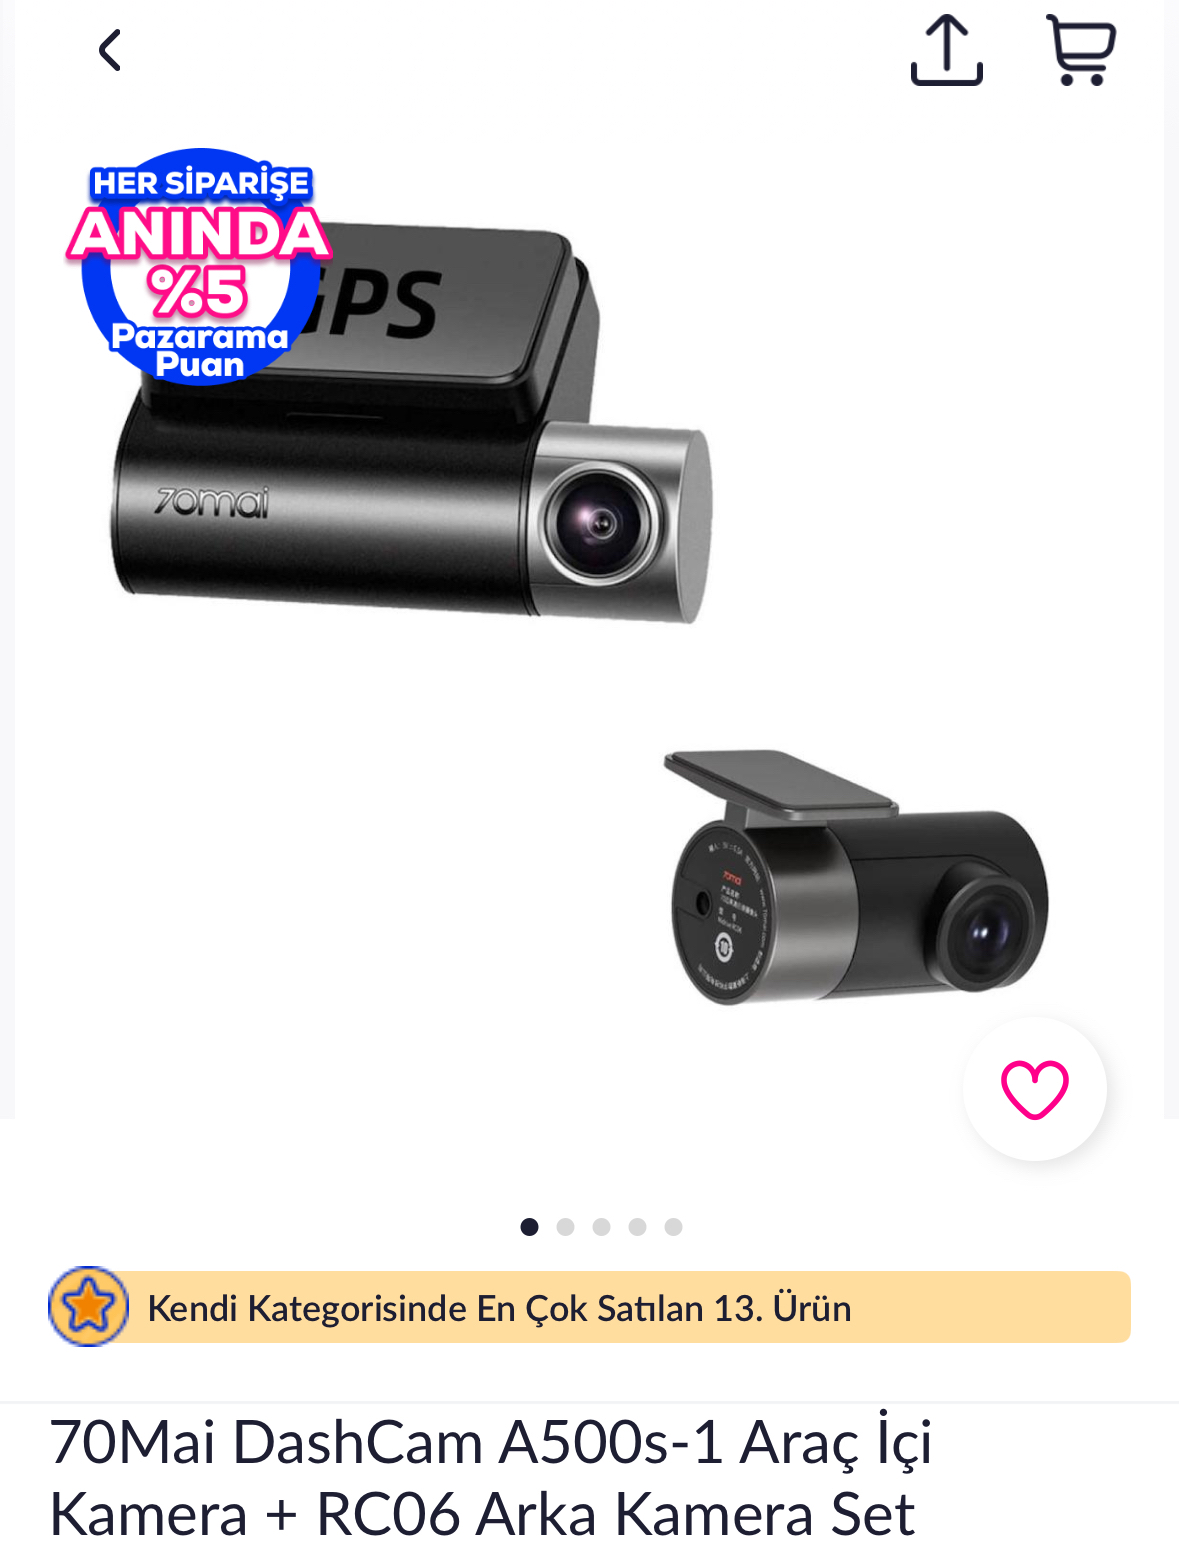
Task: Tap the 'Kamera + RC06 Arka Kamera Set' text line
Action: coord(482,1513)
